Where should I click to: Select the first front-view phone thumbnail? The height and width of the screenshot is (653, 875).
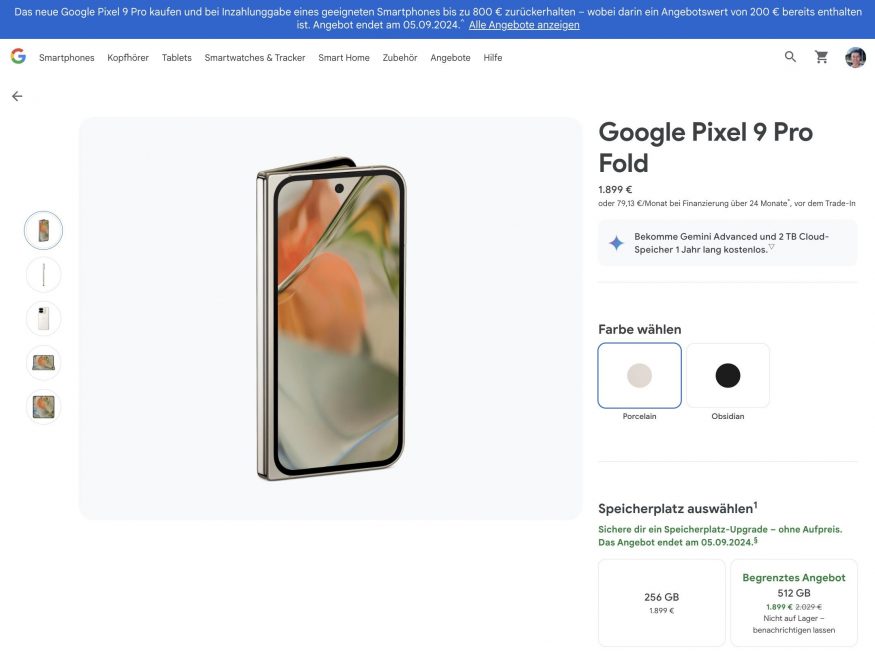[x=43, y=230]
